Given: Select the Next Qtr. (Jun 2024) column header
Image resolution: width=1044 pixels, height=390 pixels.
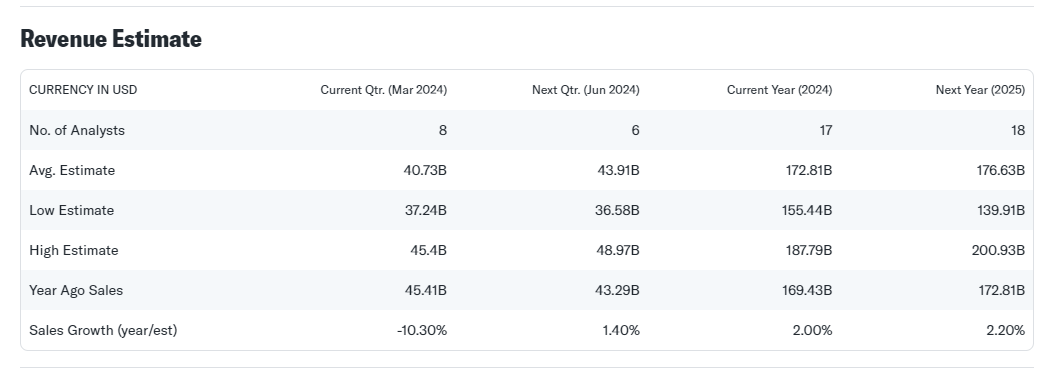Looking at the screenshot, I should (586, 90).
